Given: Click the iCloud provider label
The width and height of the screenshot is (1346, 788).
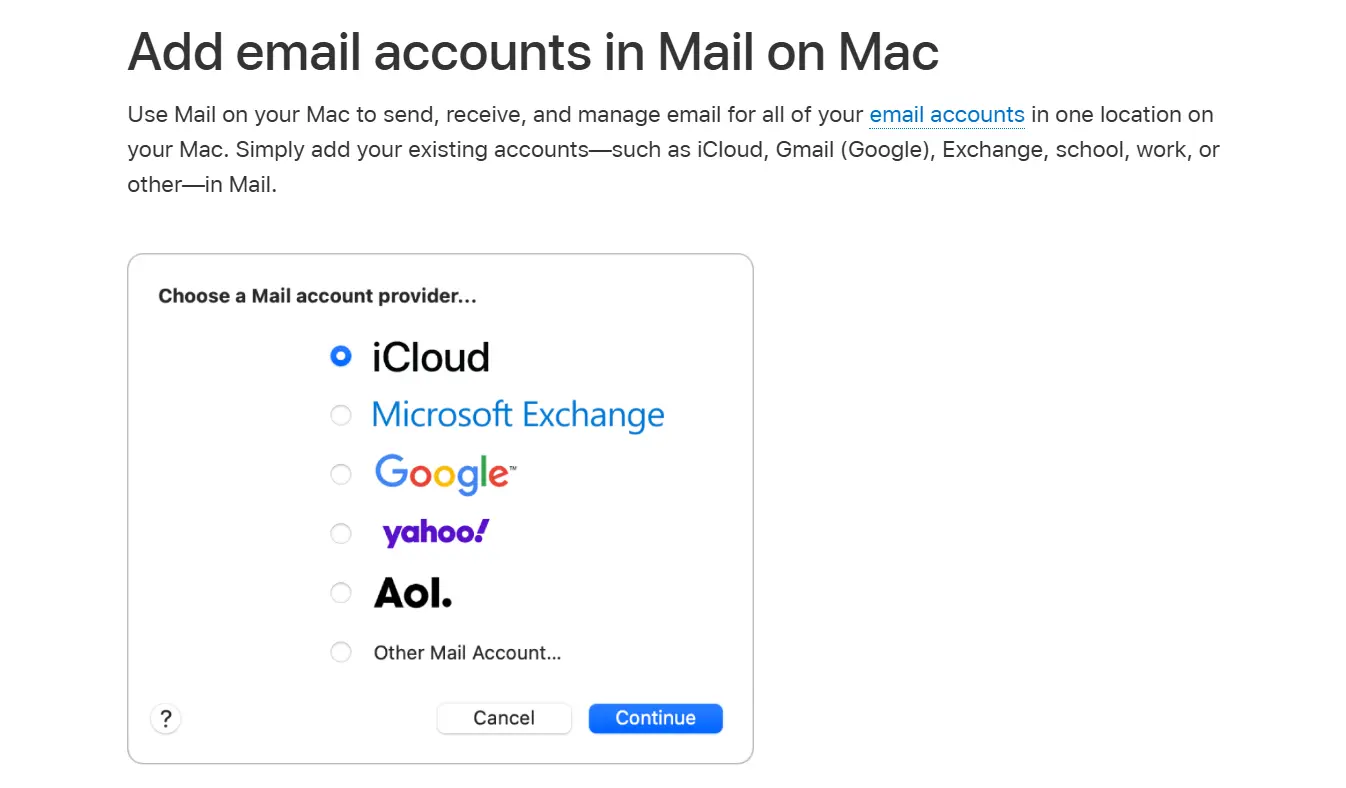Looking at the screenshot, I should click(431, 356).
